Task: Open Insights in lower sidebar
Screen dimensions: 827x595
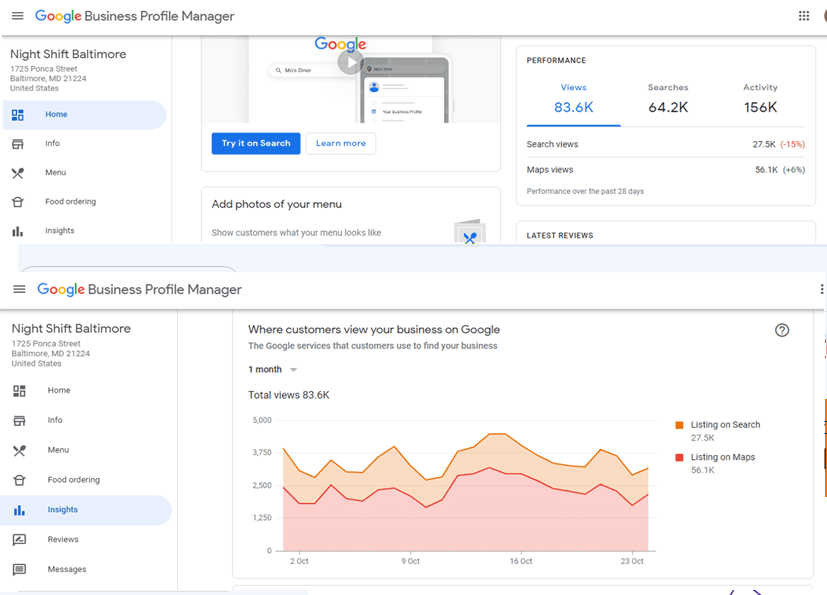Action: pos(86,510)
